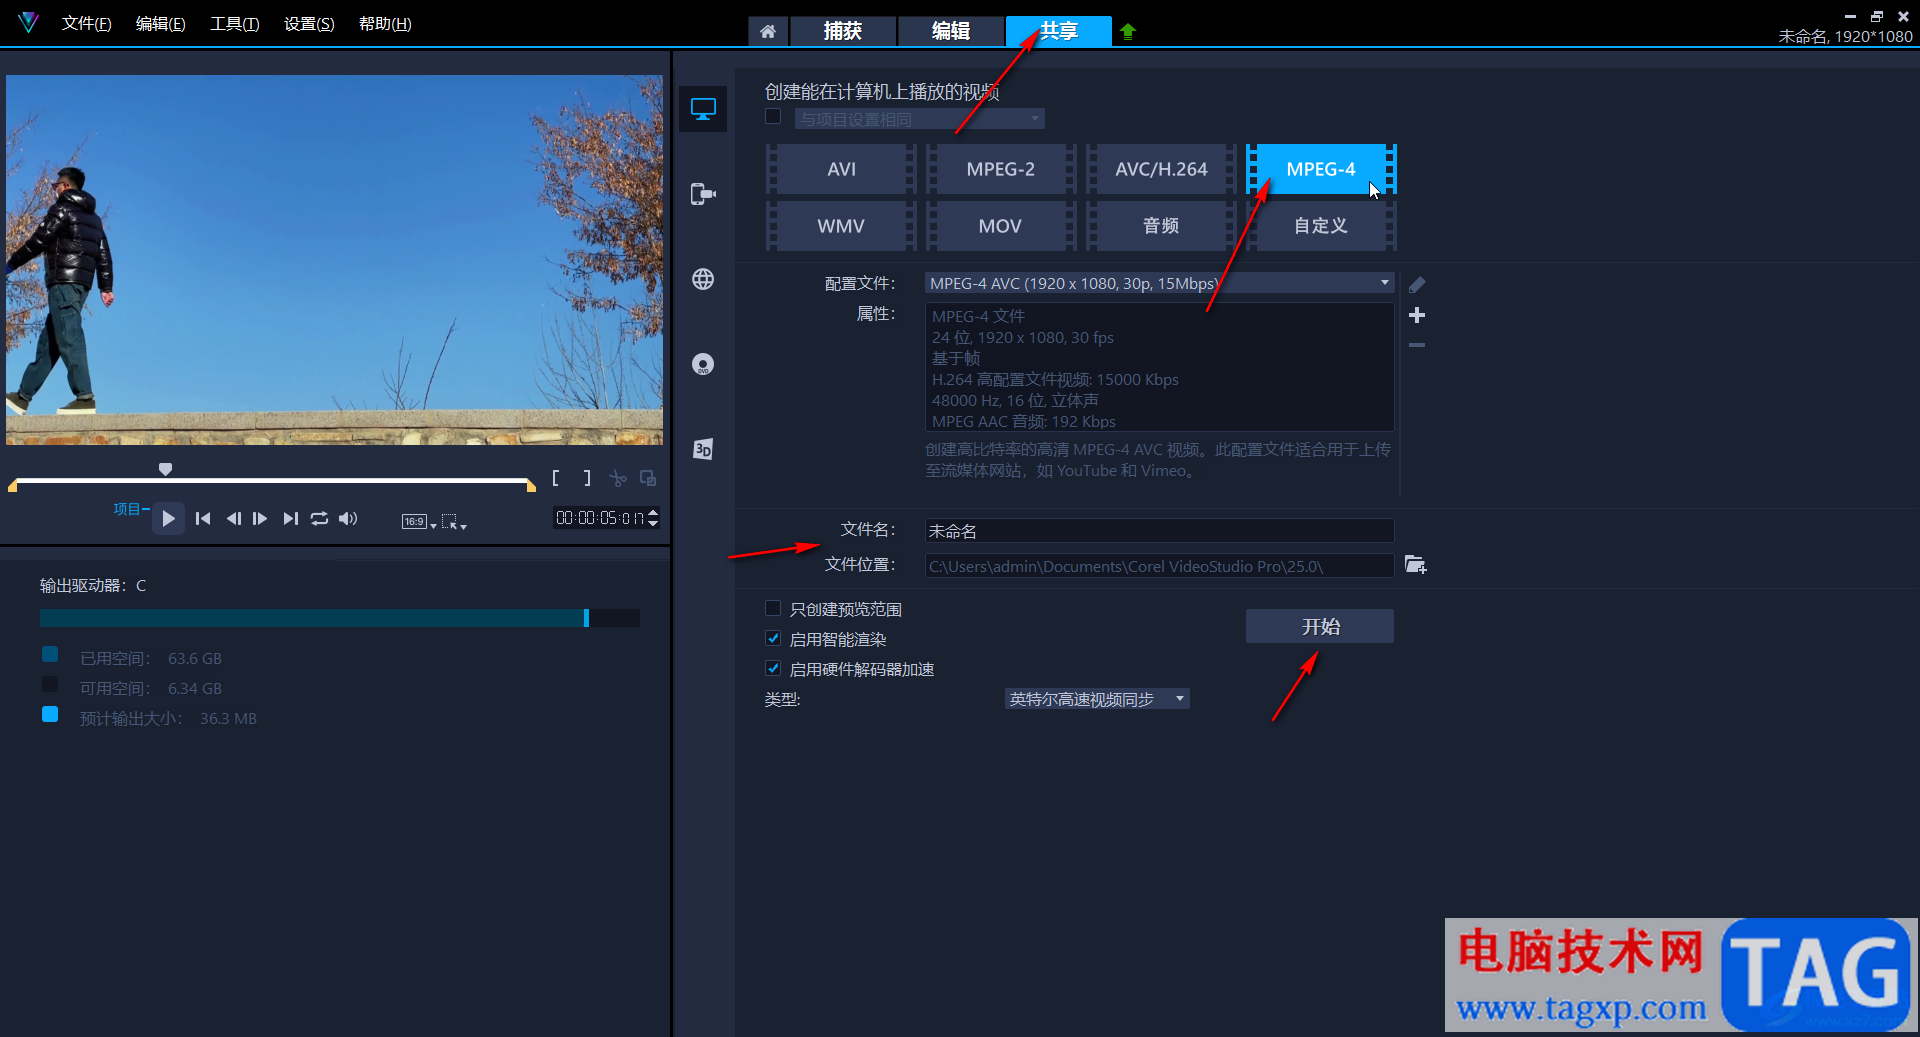This screenshot has width=1920, height=1037.
Task: Click the 文件名 input field
Action: point(1159,531)
